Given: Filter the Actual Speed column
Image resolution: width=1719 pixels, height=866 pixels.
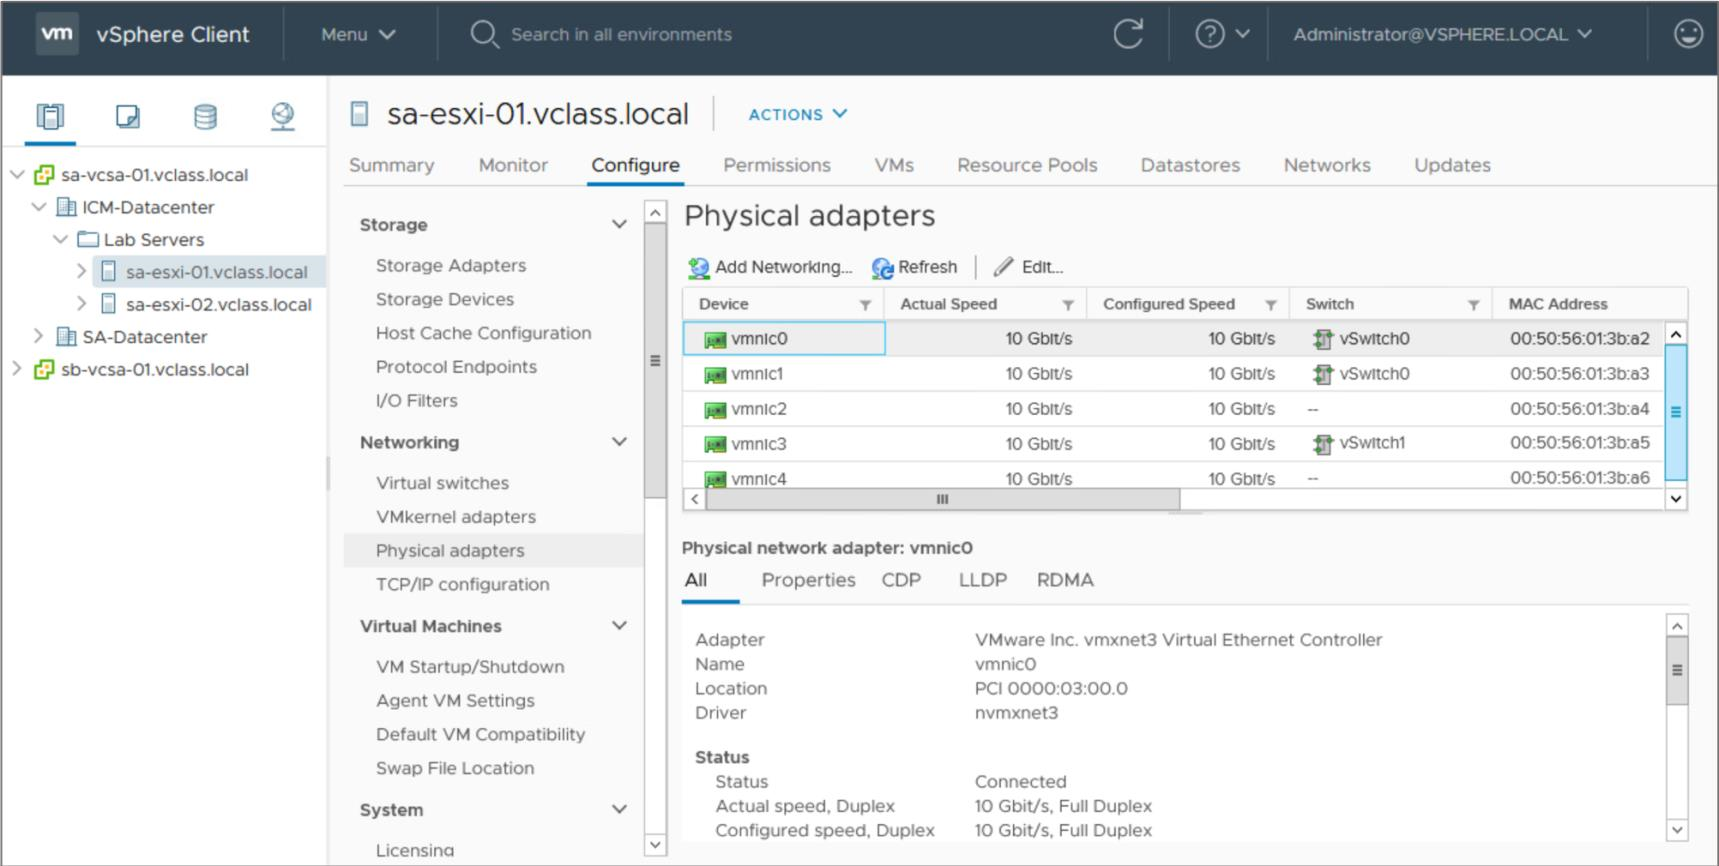Looking at the screenshot, I should [x=1068, y=305].
